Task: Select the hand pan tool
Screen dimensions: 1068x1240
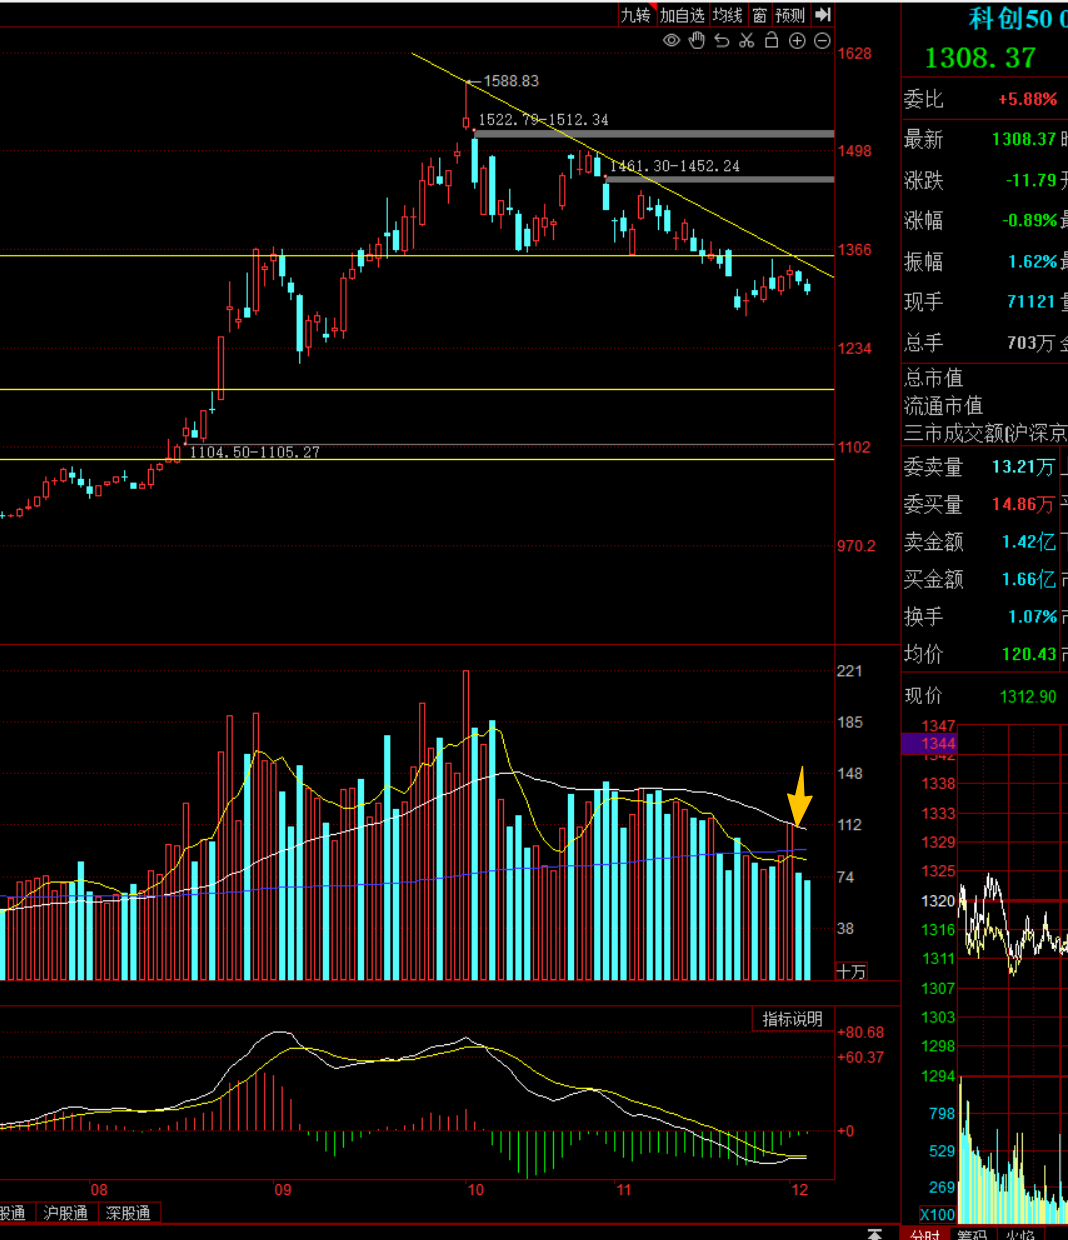Action: [x=697, y=41]
